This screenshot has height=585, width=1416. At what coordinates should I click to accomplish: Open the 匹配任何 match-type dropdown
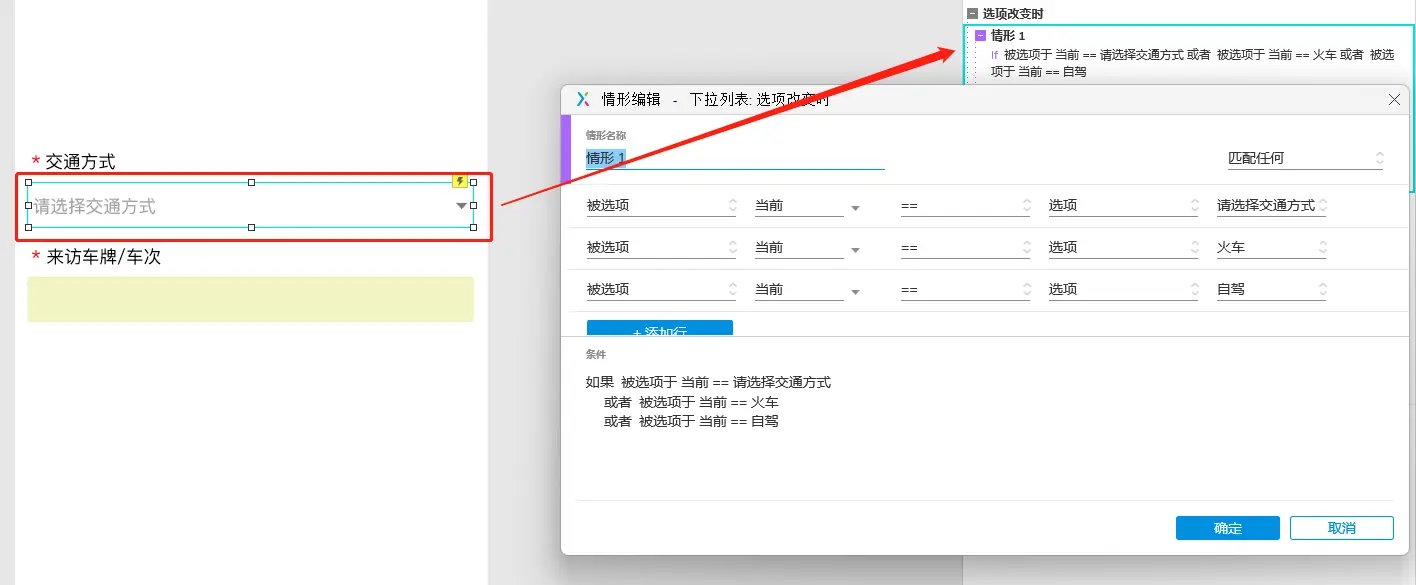[x=1305, y=158]
